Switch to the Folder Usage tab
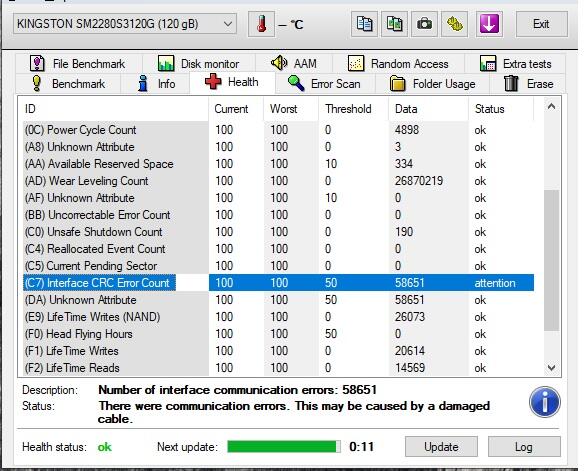587x471 pixels. pos(433,83)
